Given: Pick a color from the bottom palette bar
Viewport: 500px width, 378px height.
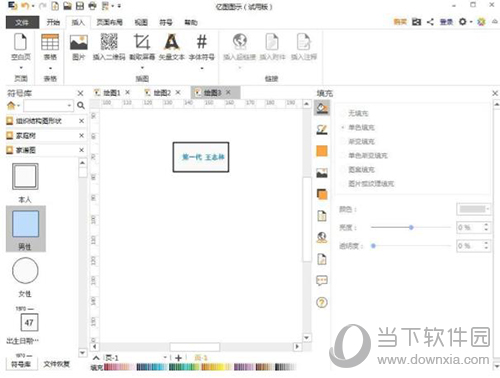Looking at the screenshot, I should coord(200,367).
